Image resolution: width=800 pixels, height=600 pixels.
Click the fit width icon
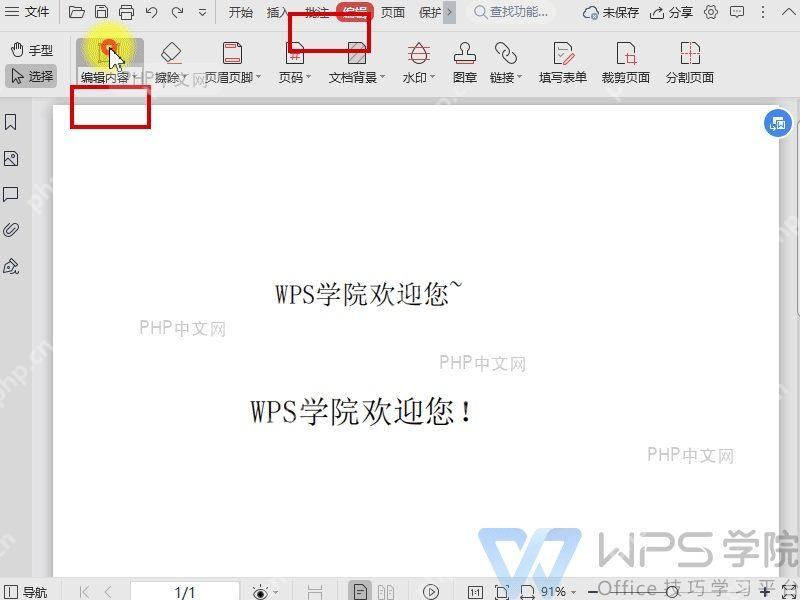527,592
